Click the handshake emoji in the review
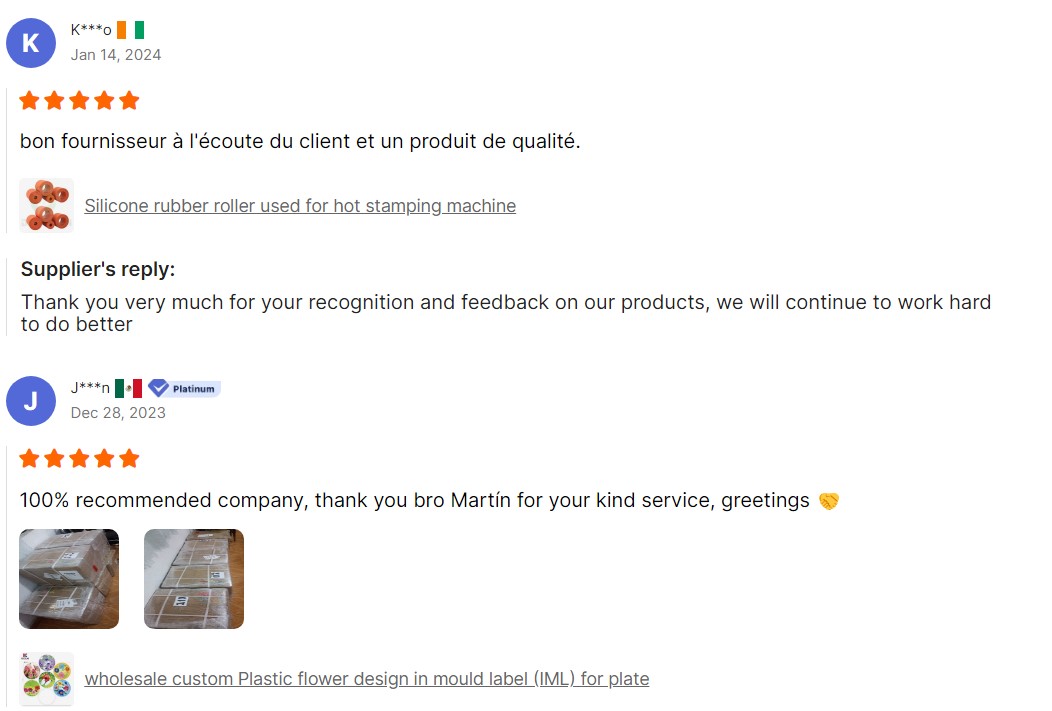The width and height of the screenshot is (1052, 711). tap(828, 500)
